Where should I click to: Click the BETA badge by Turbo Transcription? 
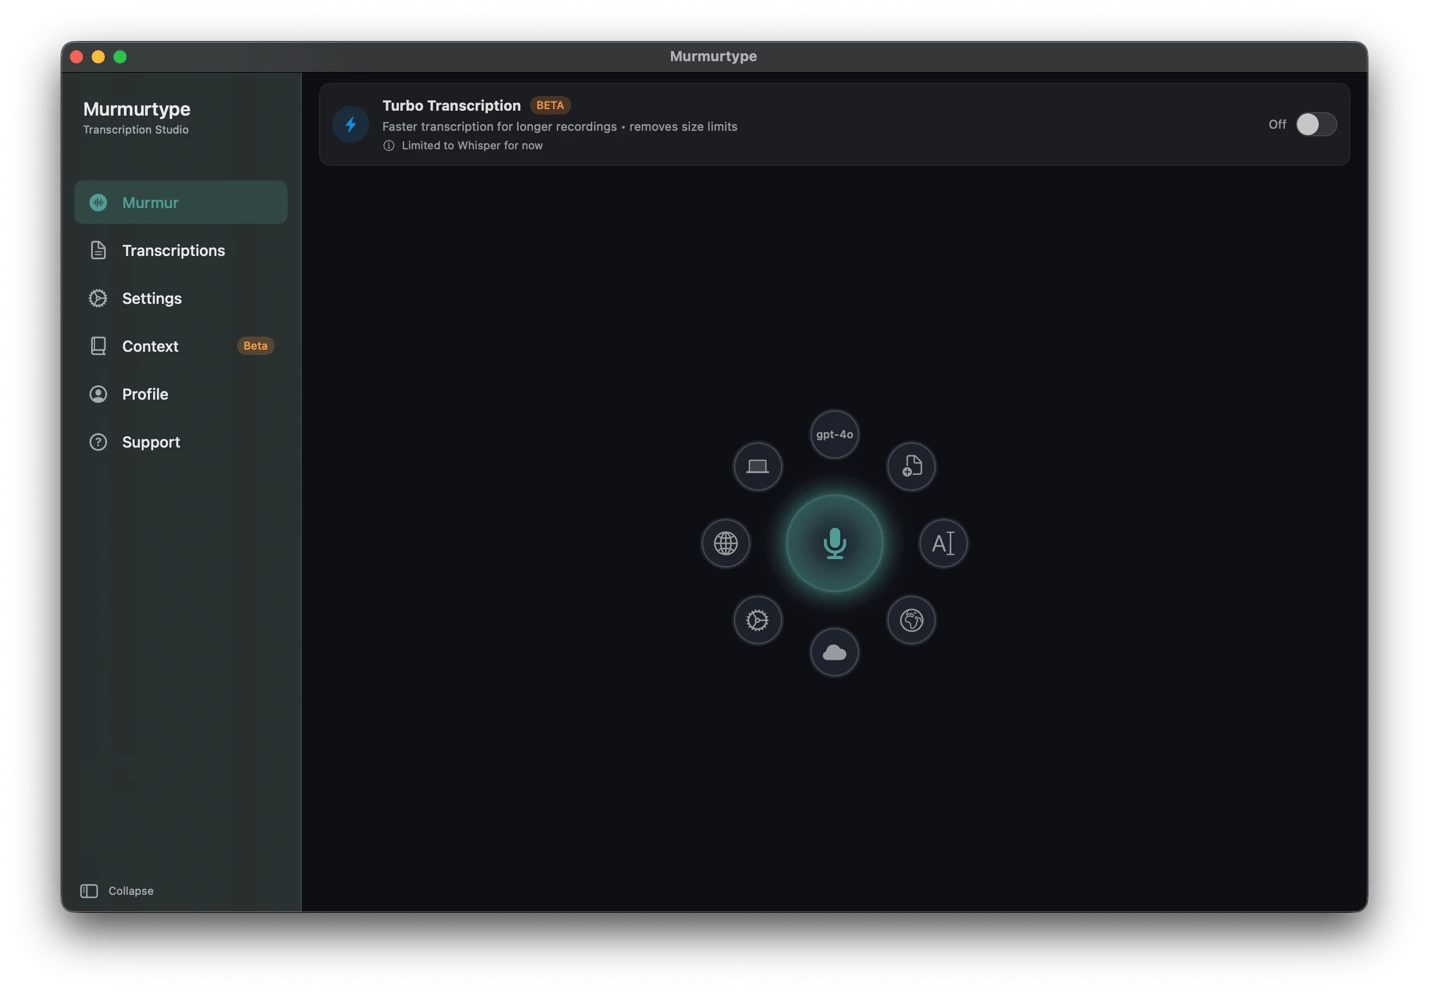(550, 105)
